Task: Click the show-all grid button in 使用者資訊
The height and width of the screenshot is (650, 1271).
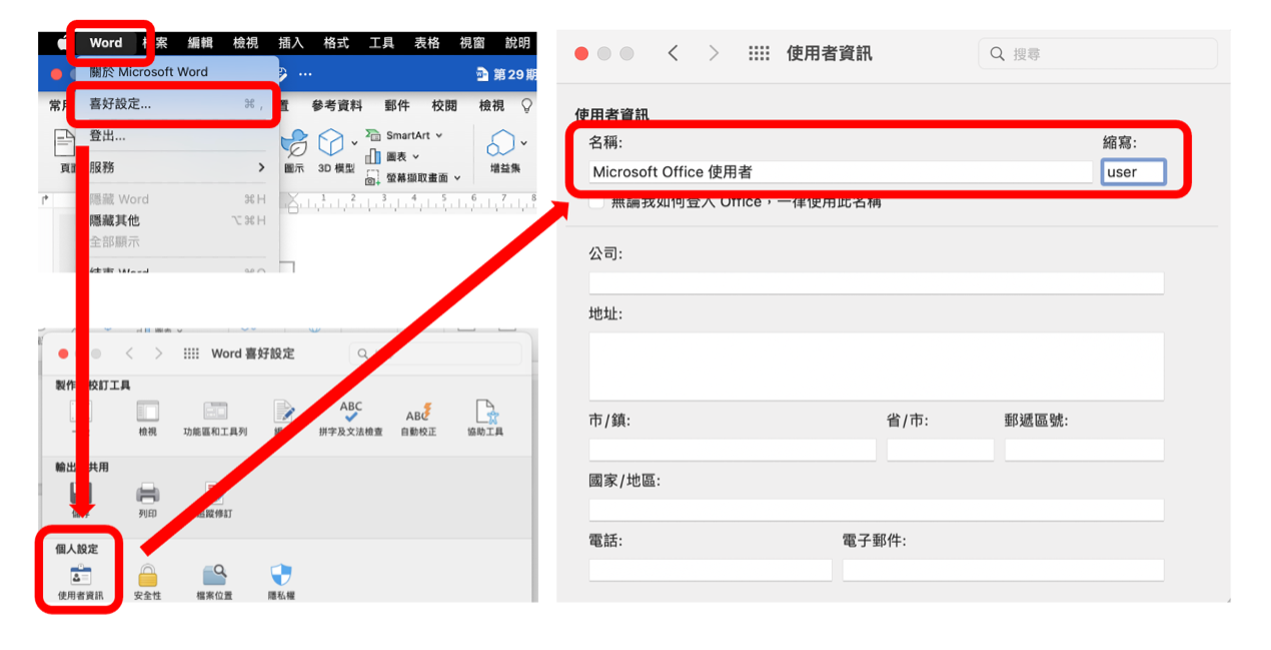Action: [x=759, y=54]
